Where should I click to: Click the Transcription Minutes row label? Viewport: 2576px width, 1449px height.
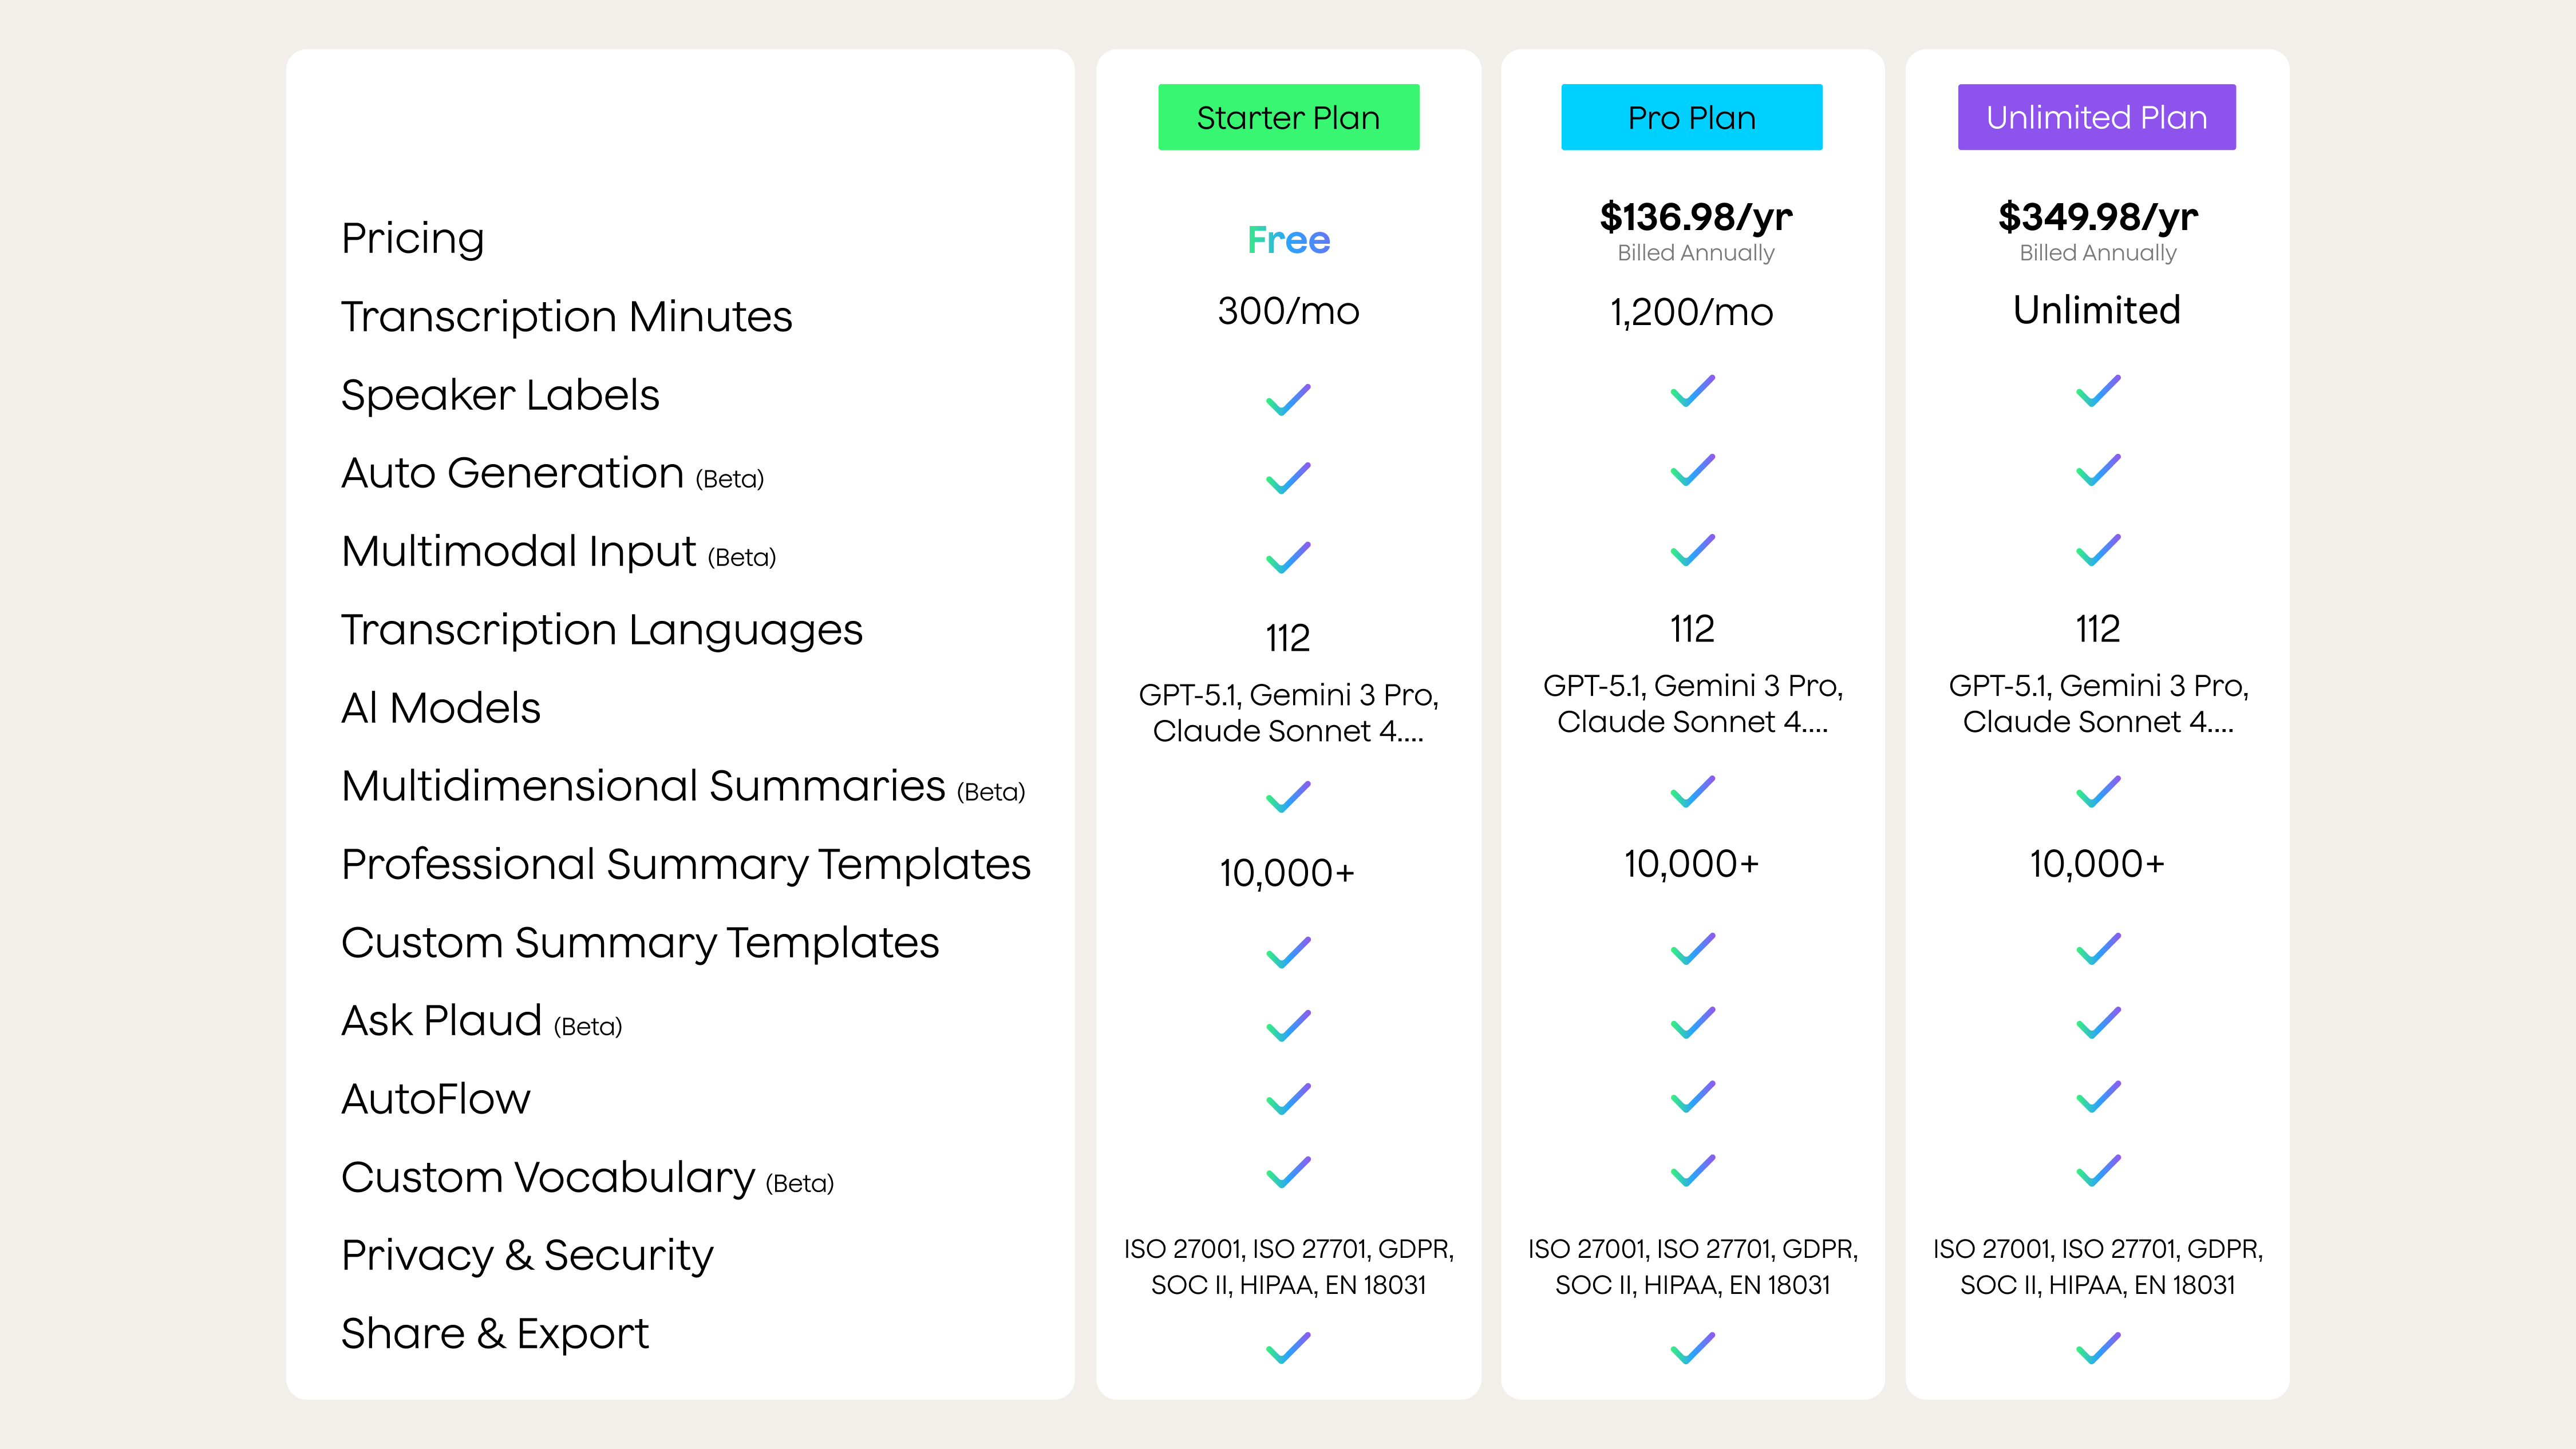(x=566, y=317)
